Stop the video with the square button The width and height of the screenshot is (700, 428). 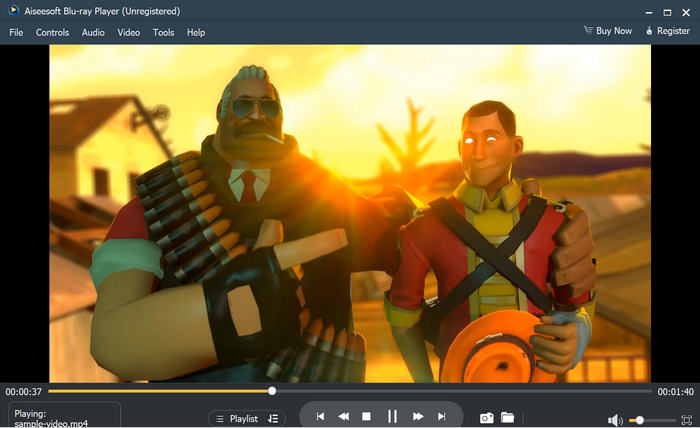pos(367,416)
